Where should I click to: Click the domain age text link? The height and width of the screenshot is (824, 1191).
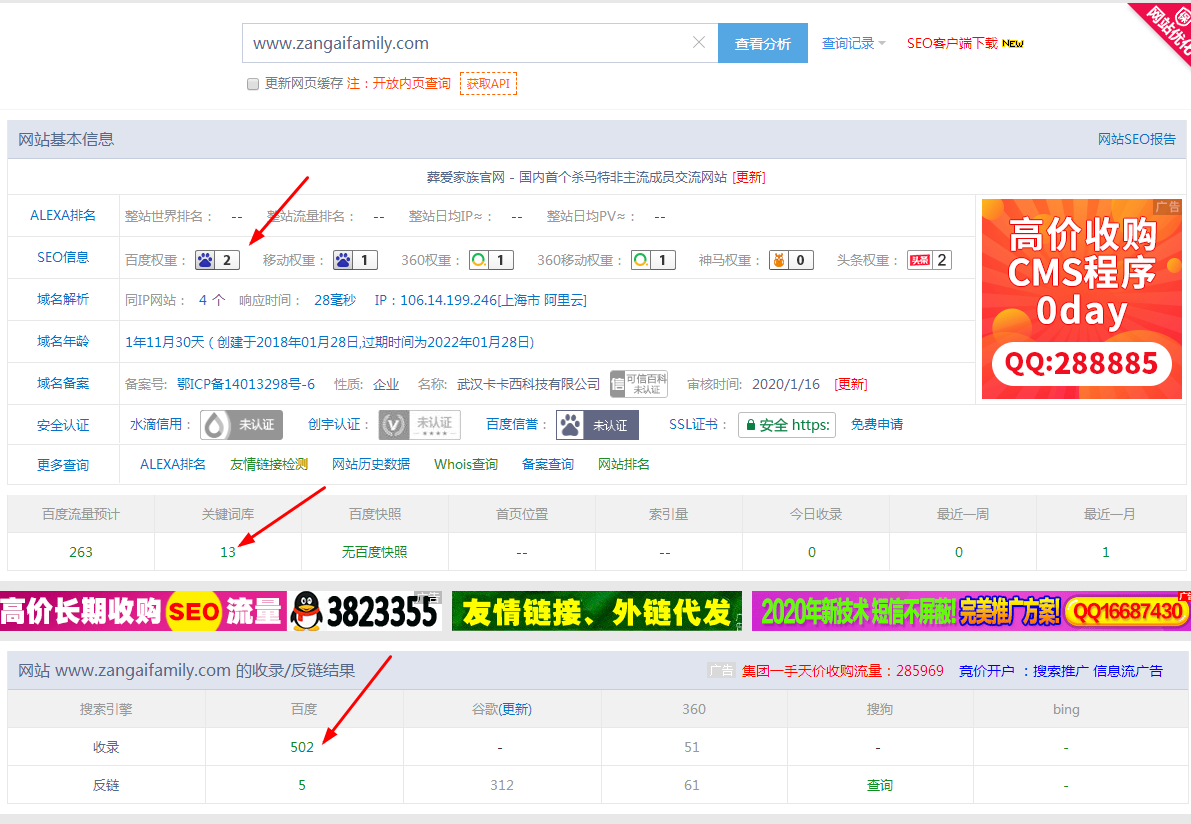pos(330,343)
